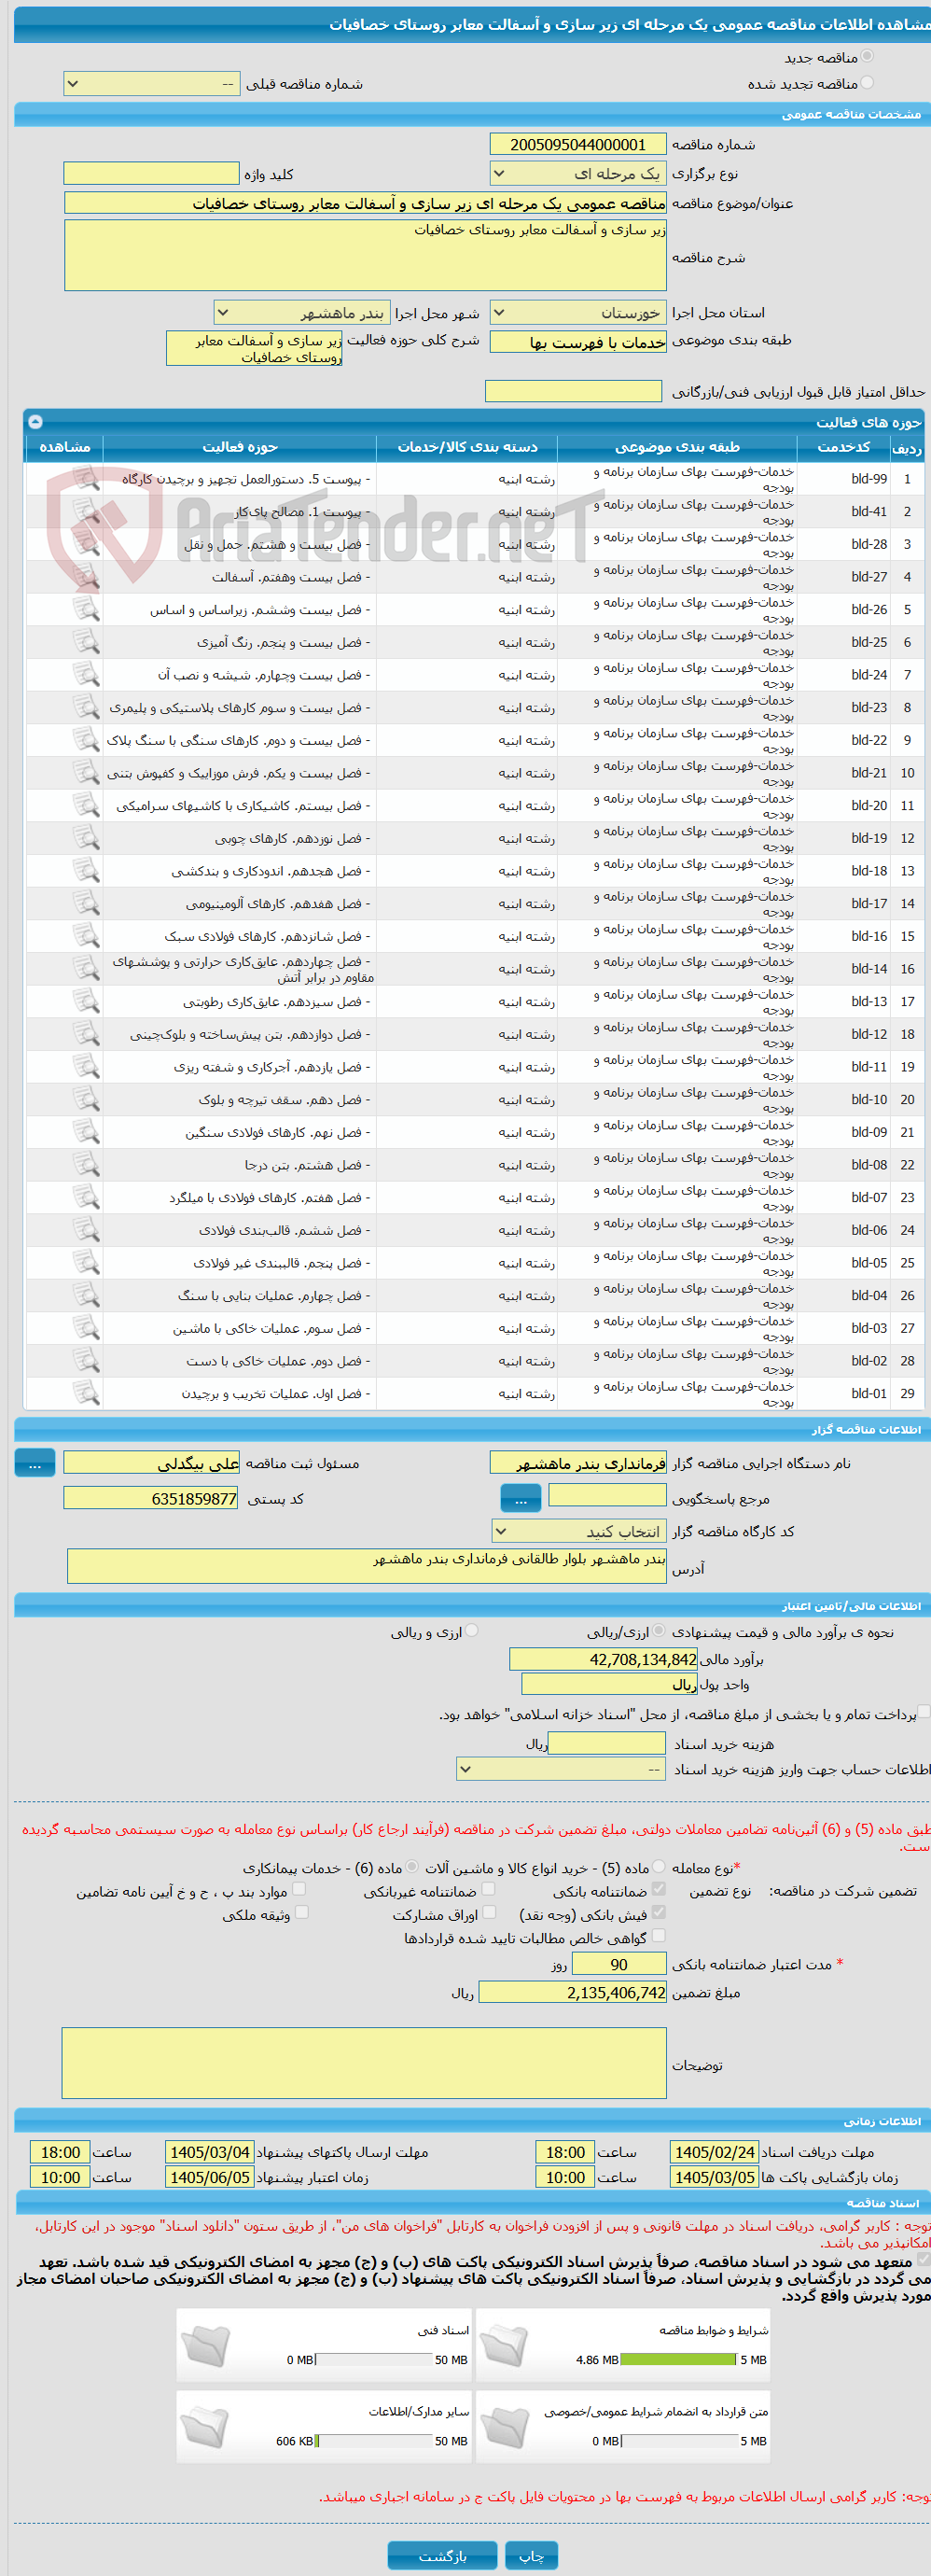Open view icon for row bld-05
This screenshot has width=931, height=2576.
(87, 1262)
